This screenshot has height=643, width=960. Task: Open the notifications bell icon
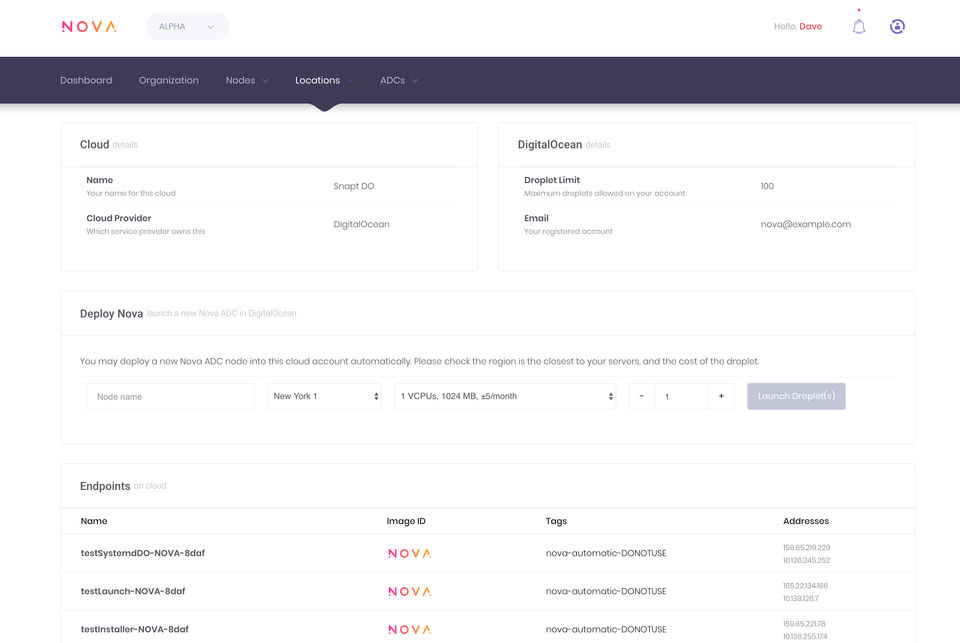click(x=859, y=26)
